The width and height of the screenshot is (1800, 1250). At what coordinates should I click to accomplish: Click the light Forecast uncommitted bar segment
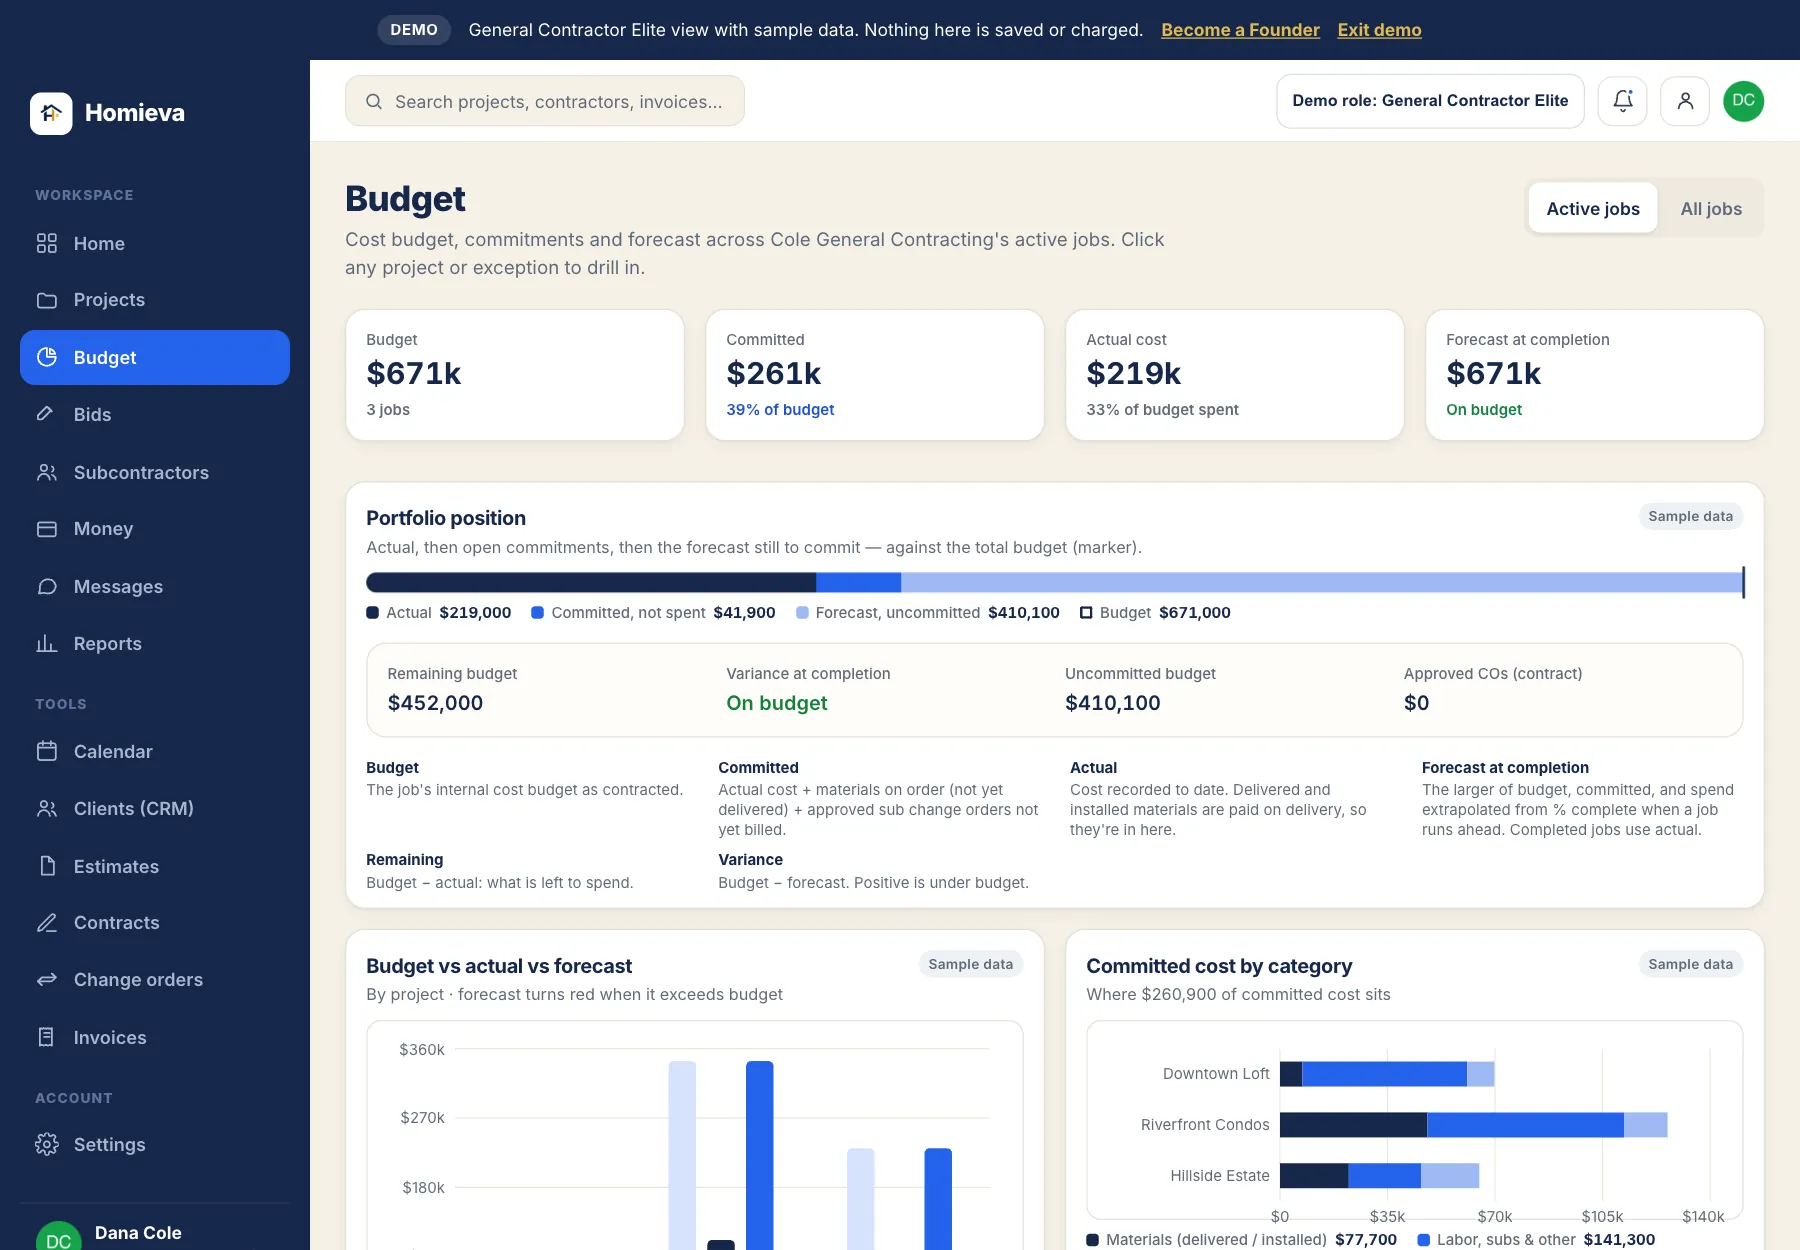1321,583
